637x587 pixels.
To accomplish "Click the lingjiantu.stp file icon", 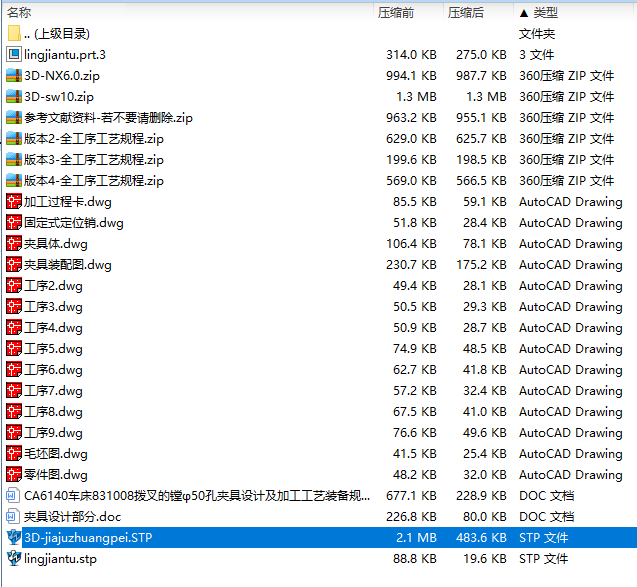I will point(14,559).
